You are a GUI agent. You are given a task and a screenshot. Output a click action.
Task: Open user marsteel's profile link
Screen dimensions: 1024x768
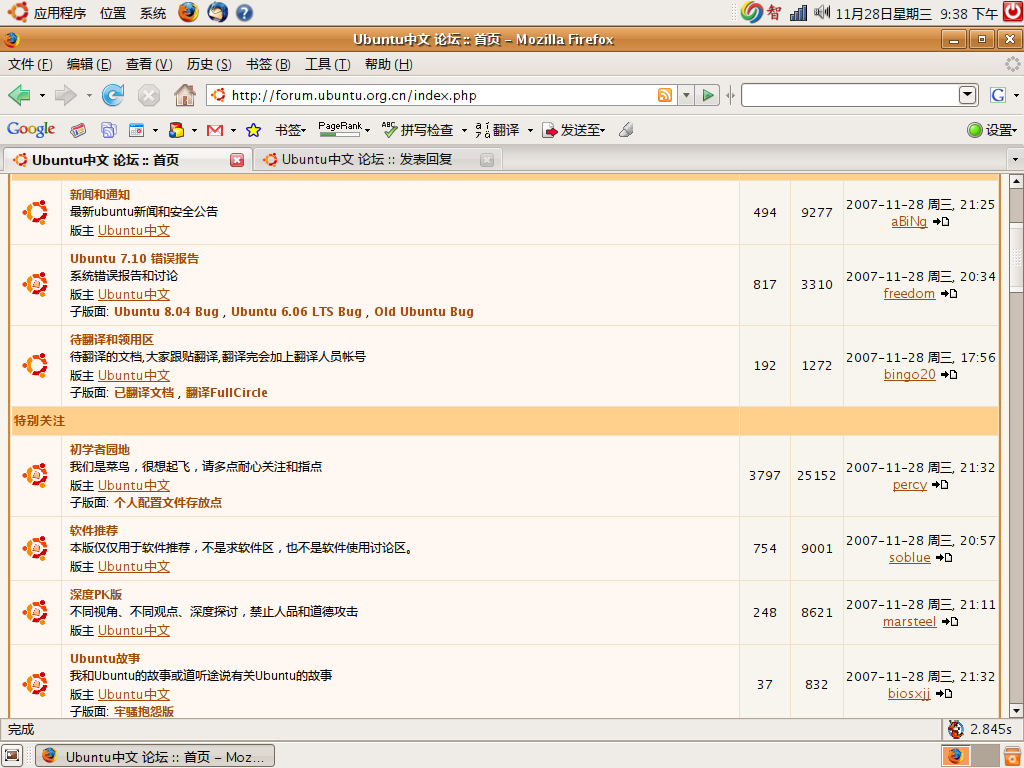pyautogui.click(x=909, y=622)
